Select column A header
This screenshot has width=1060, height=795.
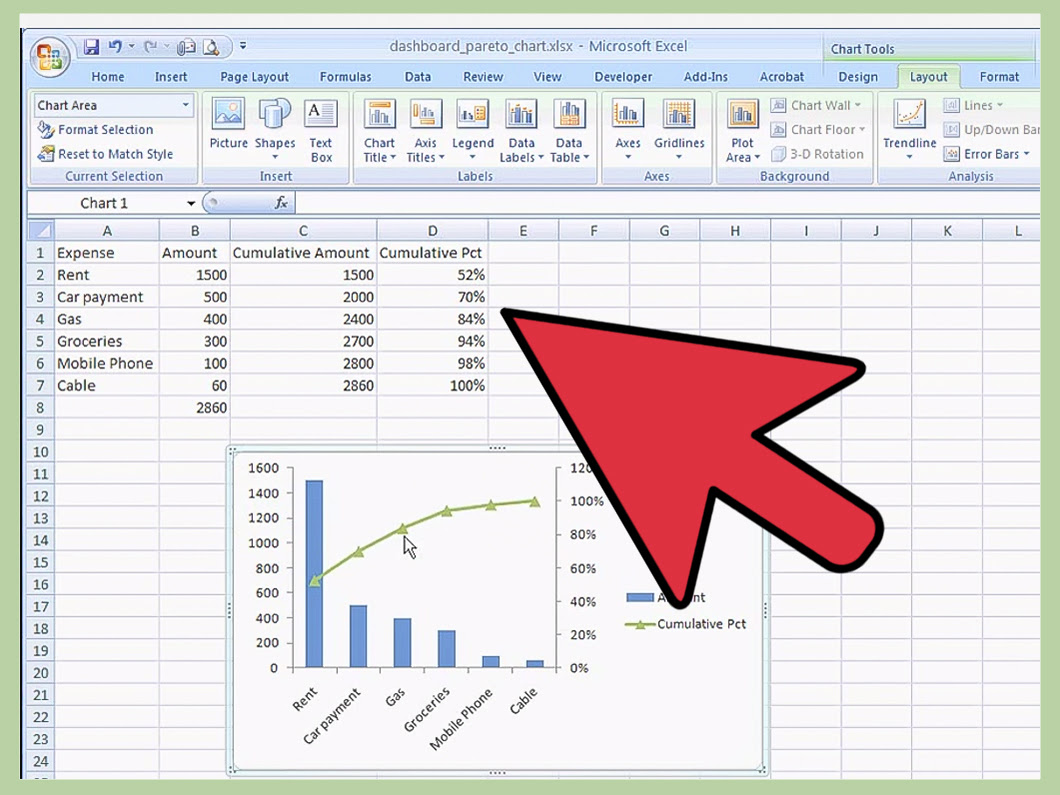click(107, 231)
